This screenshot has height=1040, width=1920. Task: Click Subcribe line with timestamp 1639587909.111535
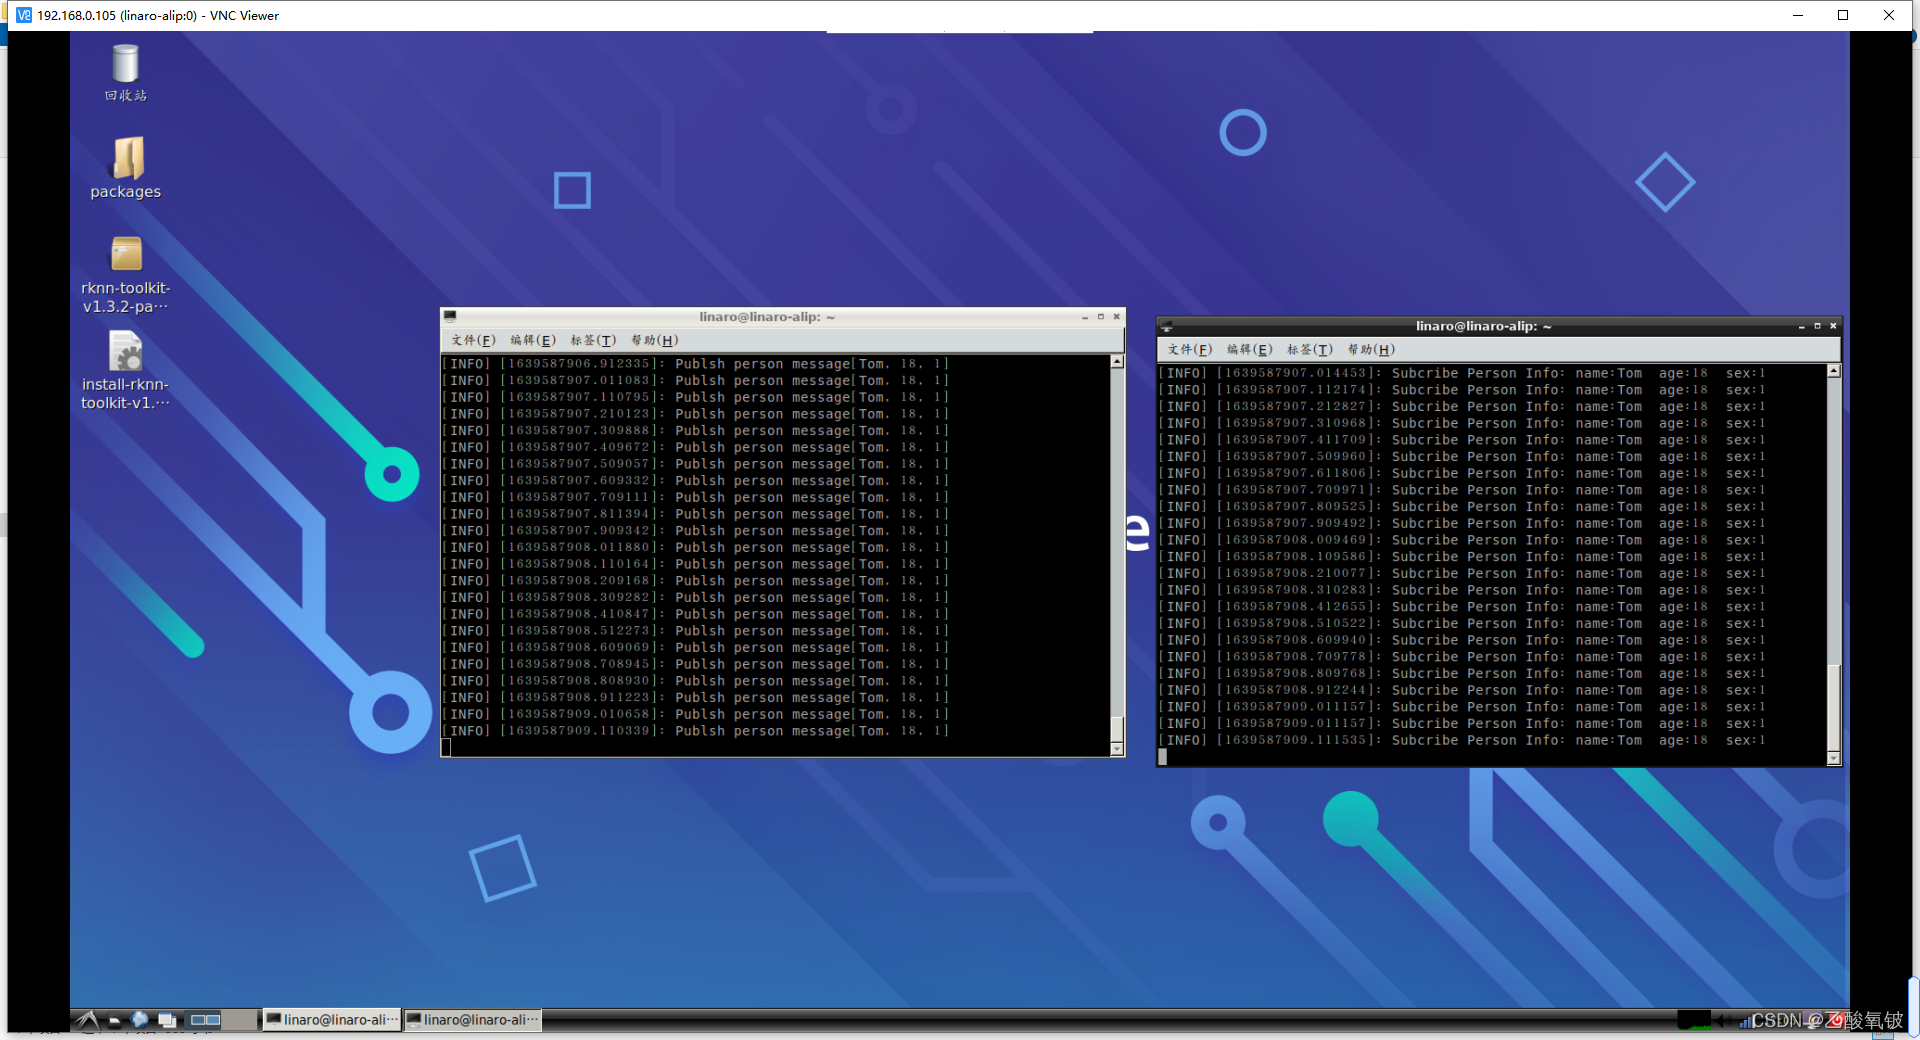[x=1463, y=740]
